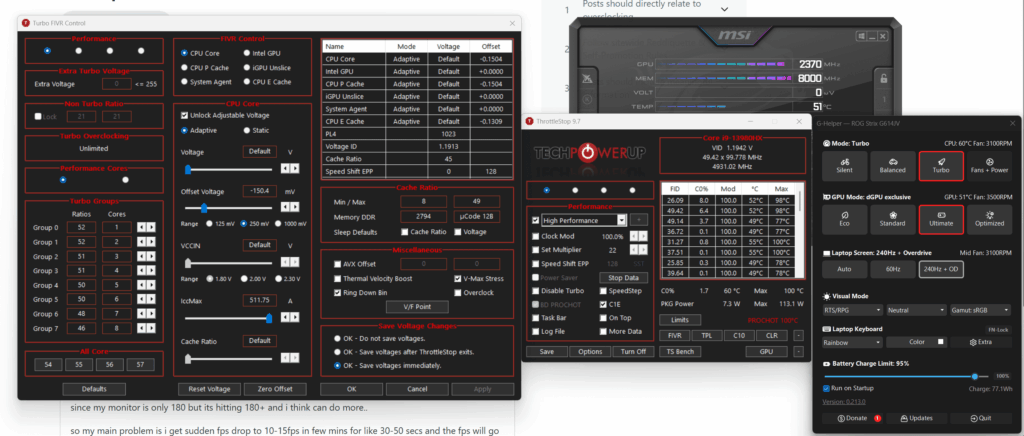The image size is (1024, 436).
Task: Click the MSI Afterburner left sidebar jet icon
Action: pyautogui.click(x=587, y=79)
